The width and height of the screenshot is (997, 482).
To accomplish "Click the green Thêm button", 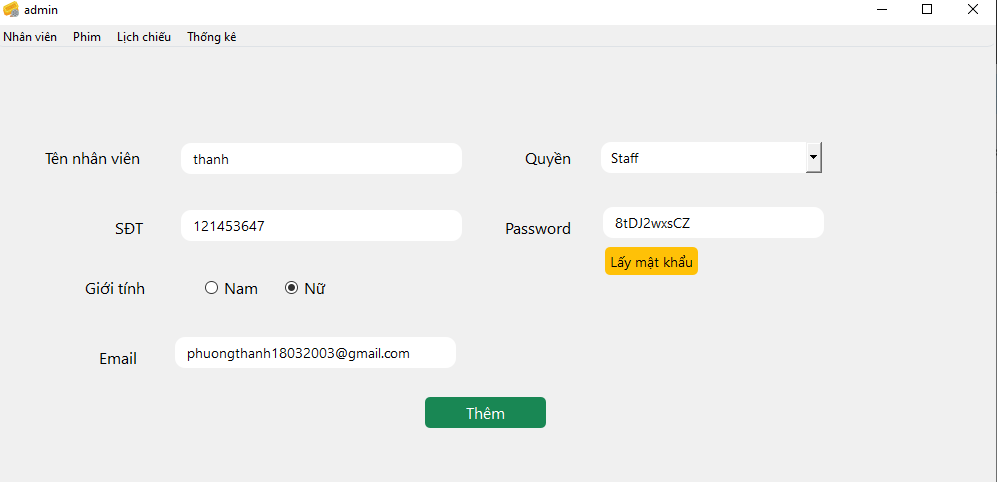I will pos(485,413).
